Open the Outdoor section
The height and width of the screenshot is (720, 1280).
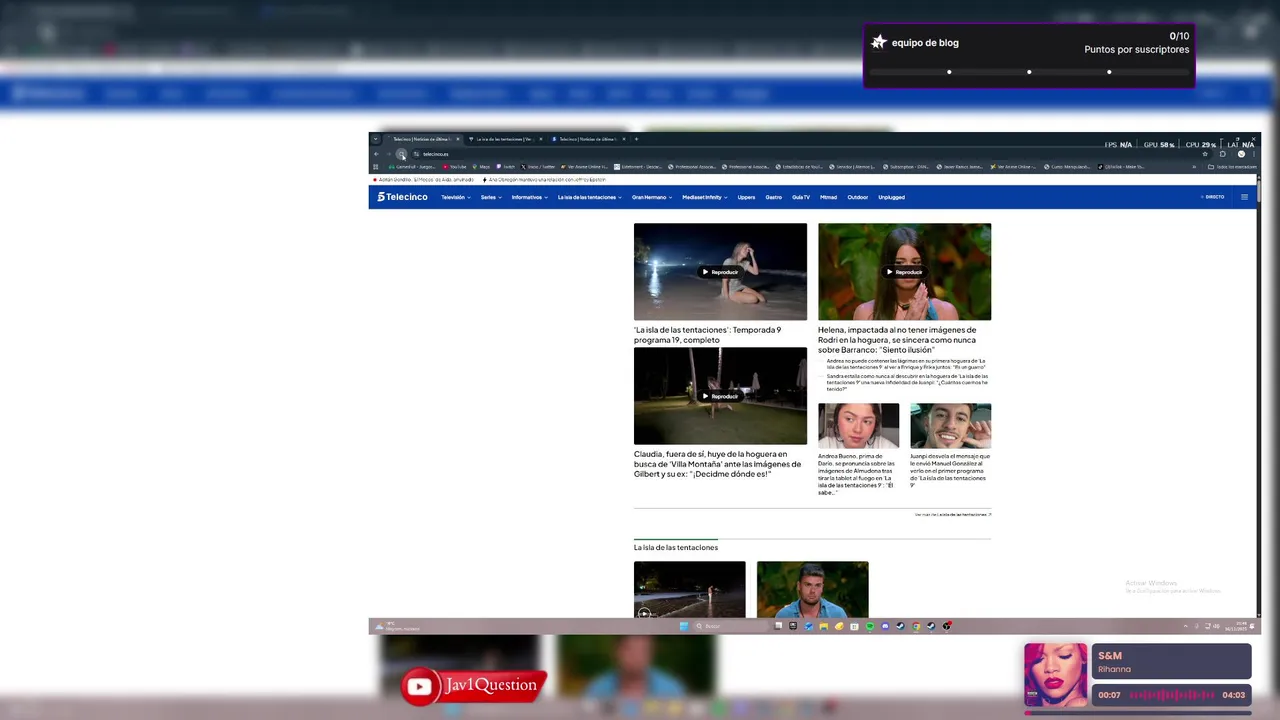pos(858,197)
